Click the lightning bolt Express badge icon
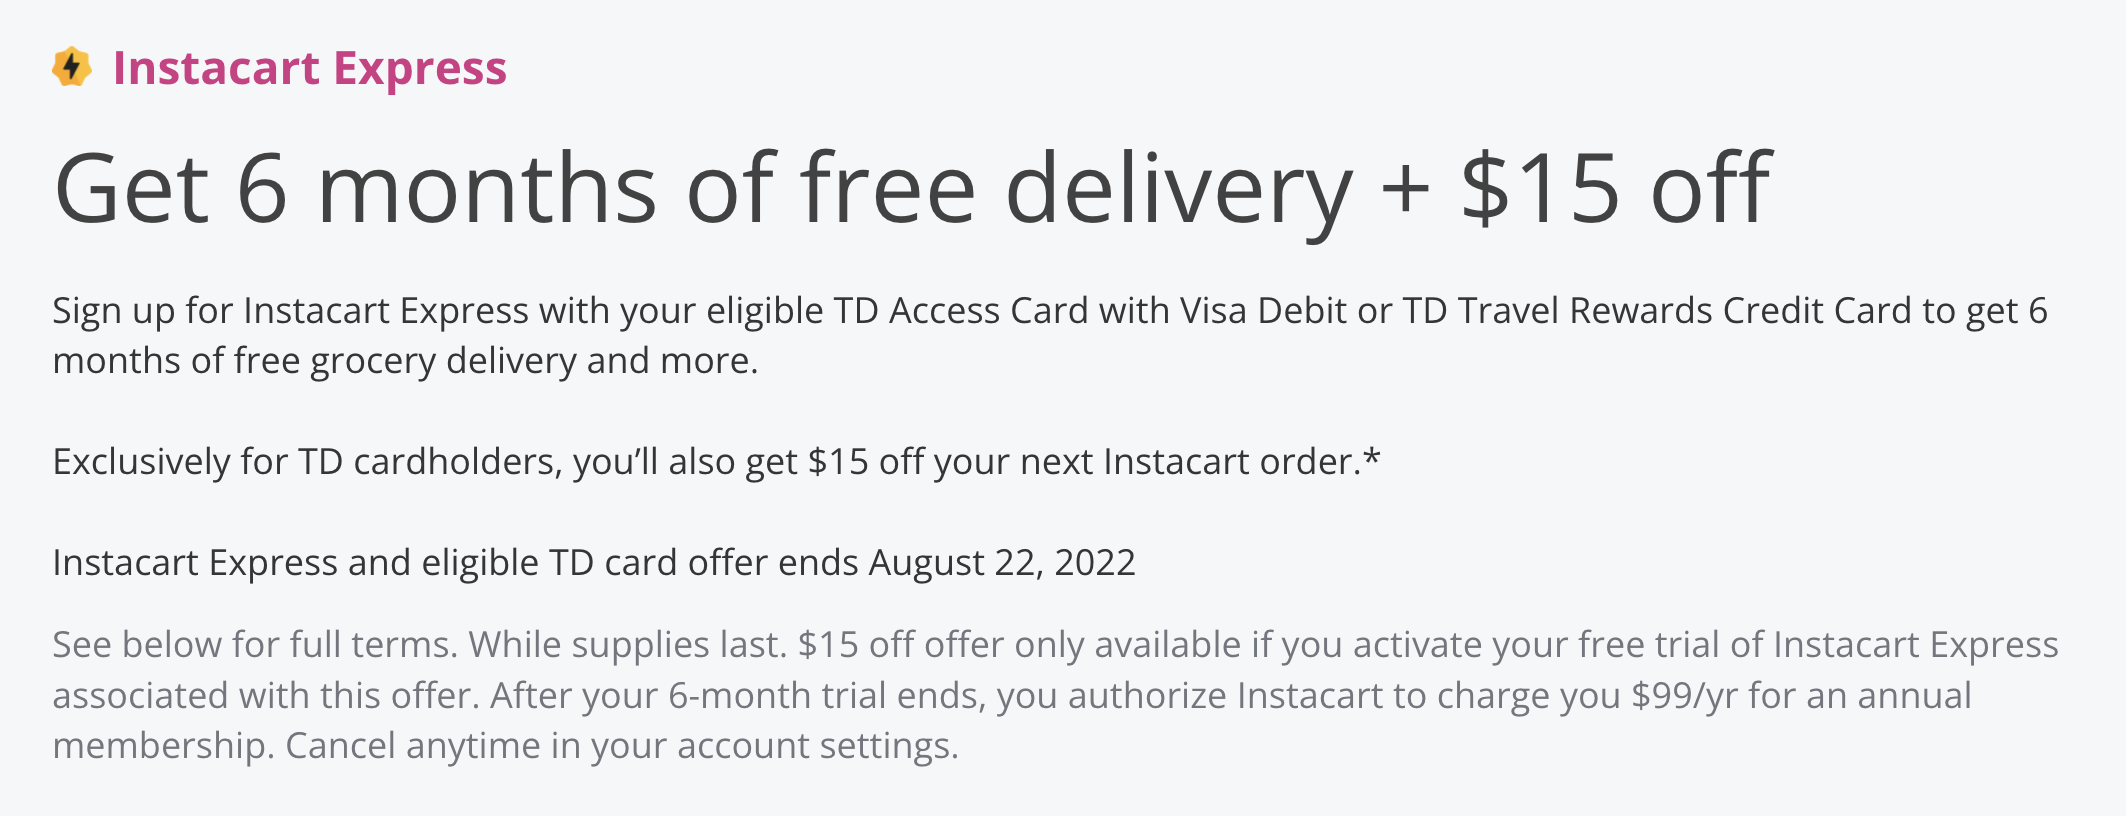Viewport: 2126px width, 816px height. click(71, 68)
